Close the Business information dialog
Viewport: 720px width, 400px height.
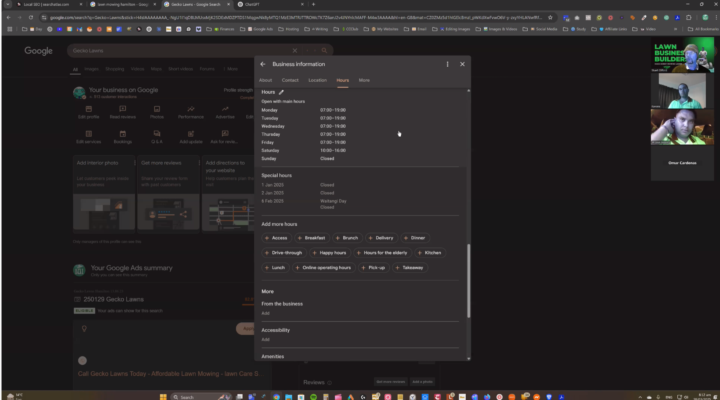[x=462, y=64]
